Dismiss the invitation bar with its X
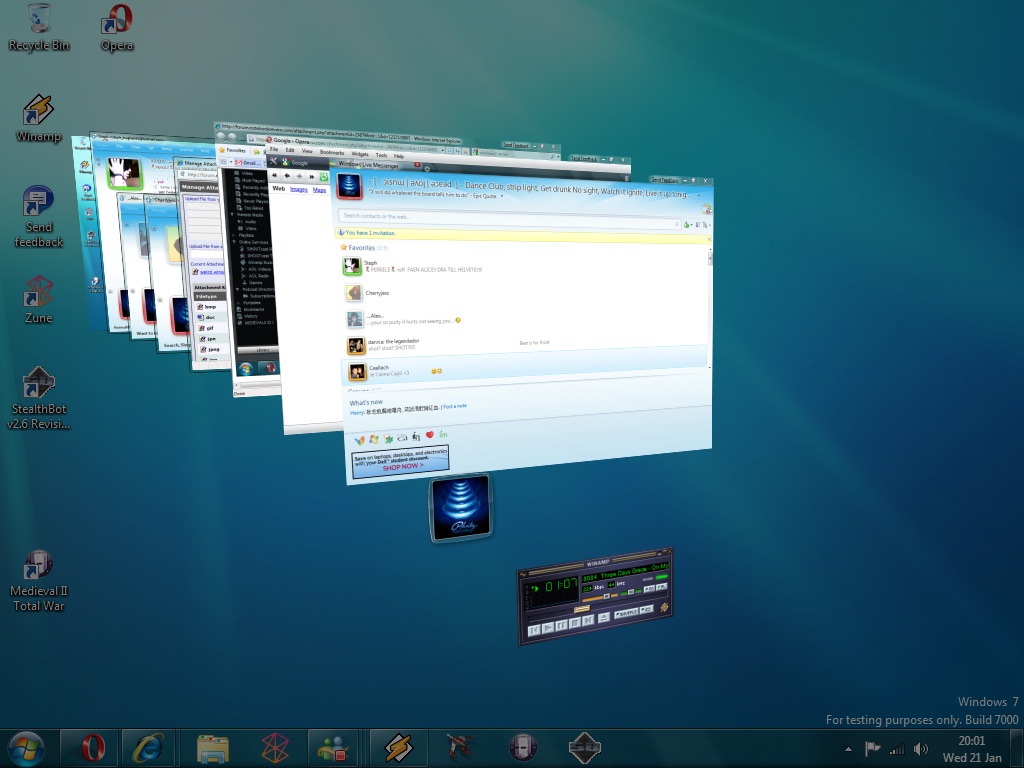 point(709,240)
